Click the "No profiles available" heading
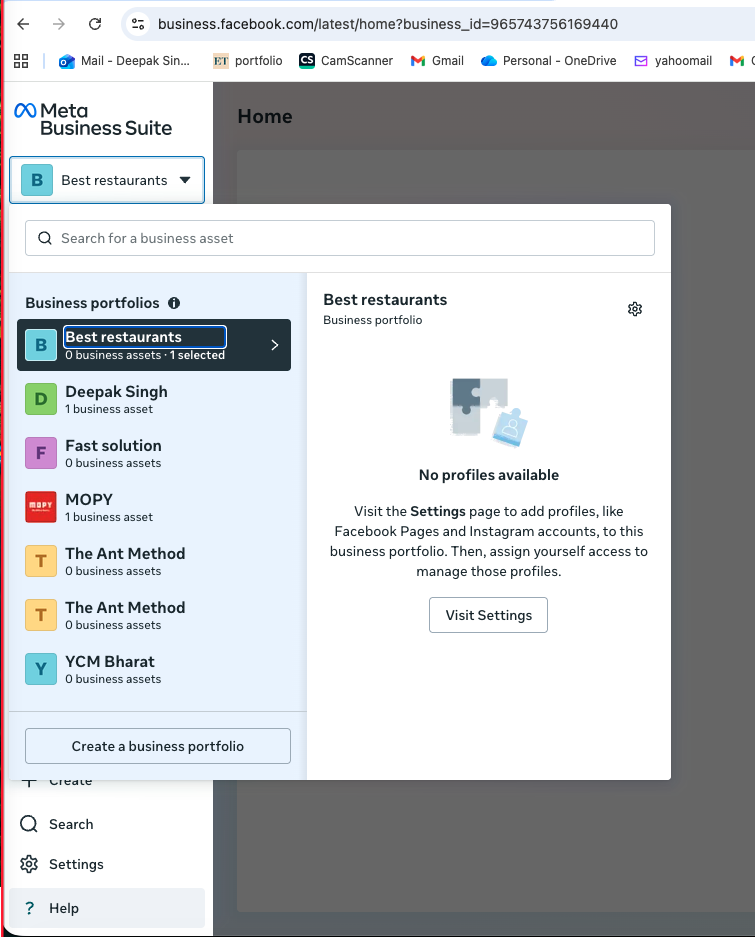Image resolution: width=755 pixels, height=937 pixels. coord(489,475)
